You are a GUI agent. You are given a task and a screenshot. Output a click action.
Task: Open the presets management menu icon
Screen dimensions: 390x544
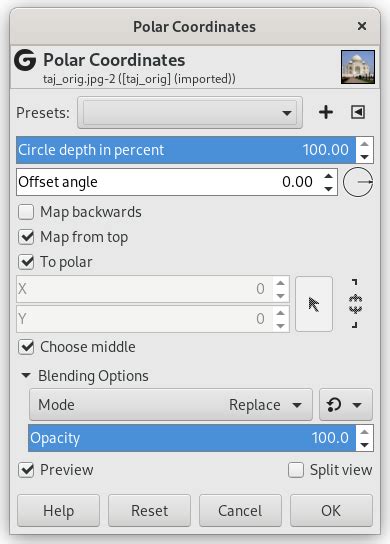point(358,112)
